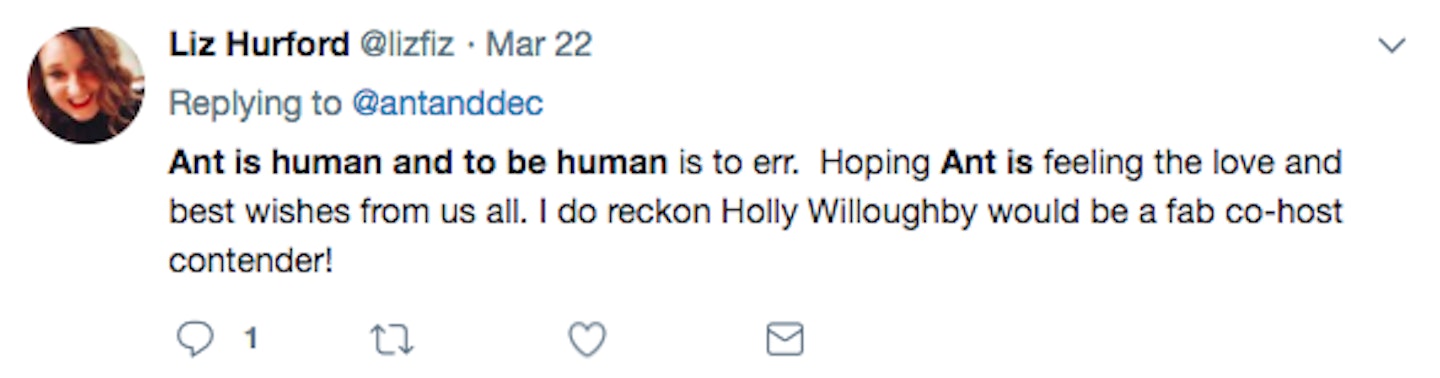This screenshot has width=1440, height=378.
Task: Open Liz Hurford's profile picture
Action: 85,85
